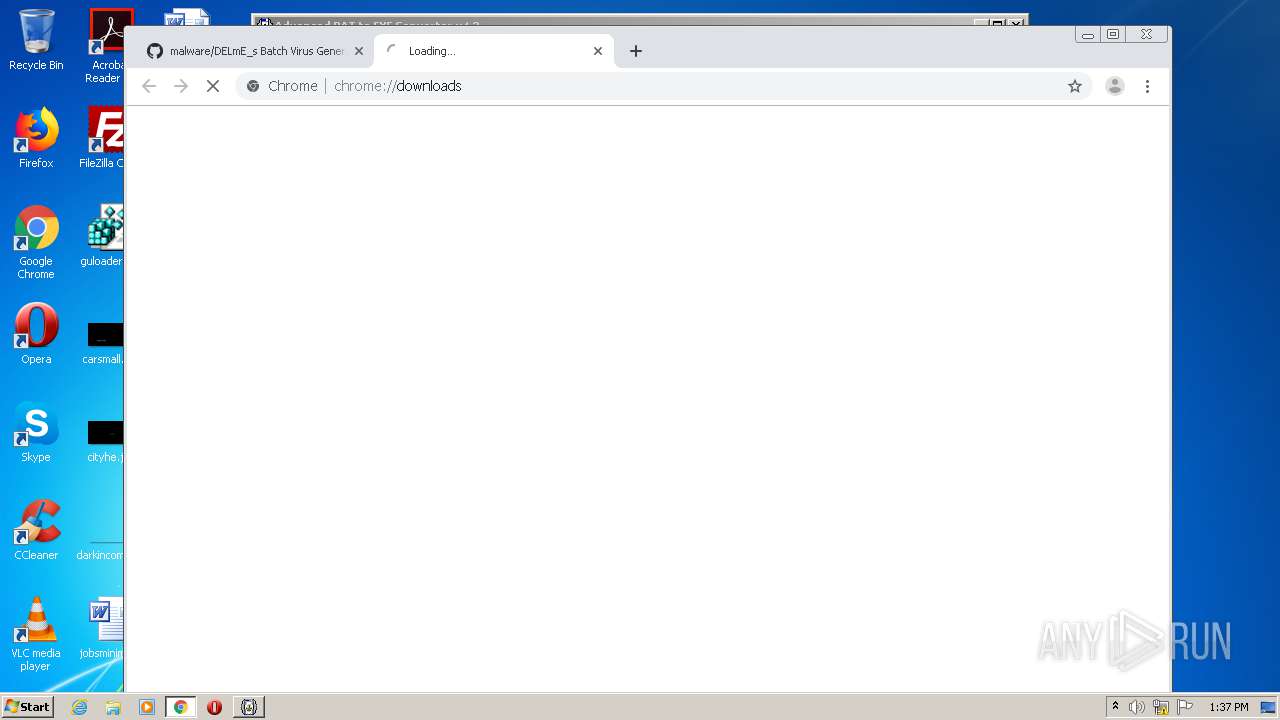Open the FileZilla Client desktop shortcut

[x=103, y=138]
